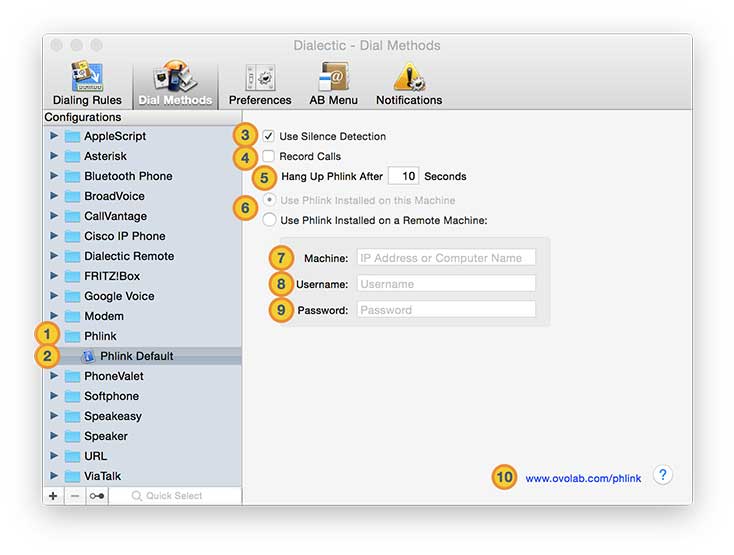The width and height of the screenshot is (734, 555).
Task: Expand the PhoneValet disclosure triangle
Action: point(54,376)
